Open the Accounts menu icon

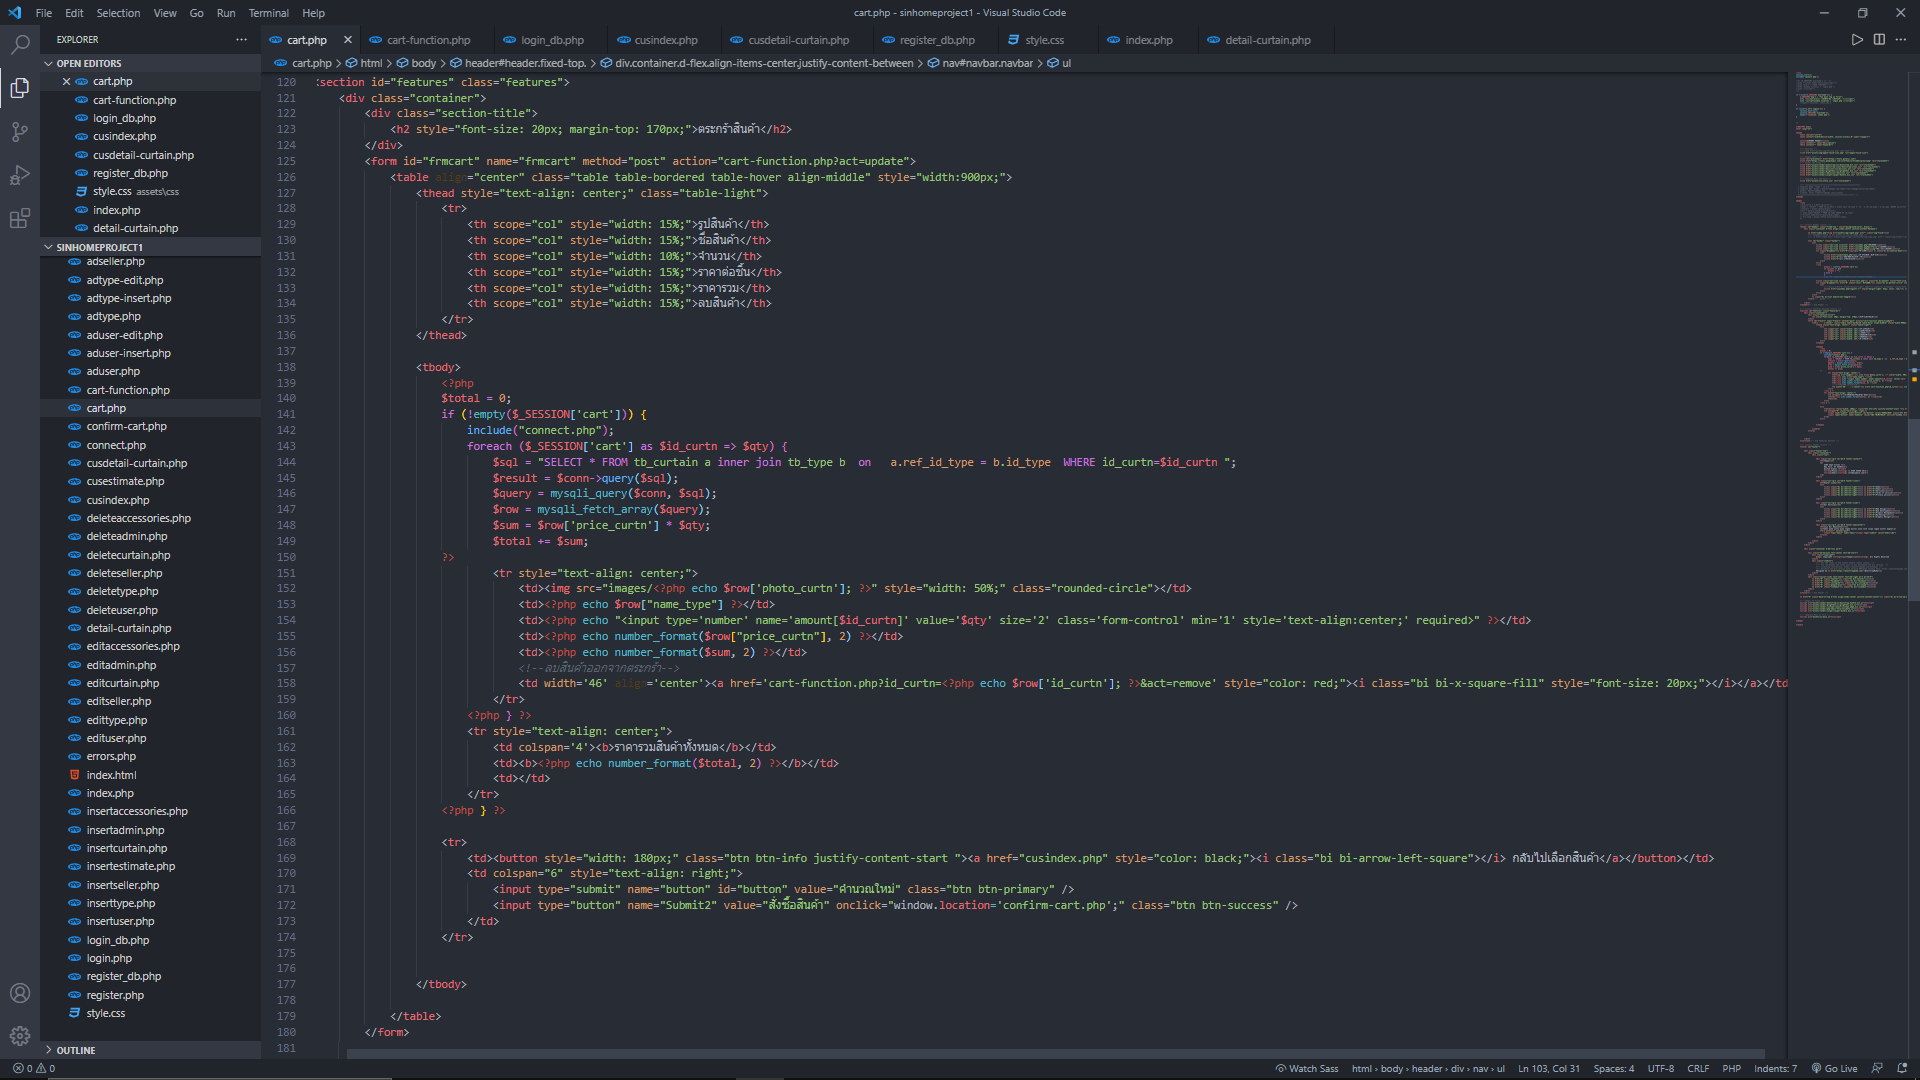(x=19, y=993)
